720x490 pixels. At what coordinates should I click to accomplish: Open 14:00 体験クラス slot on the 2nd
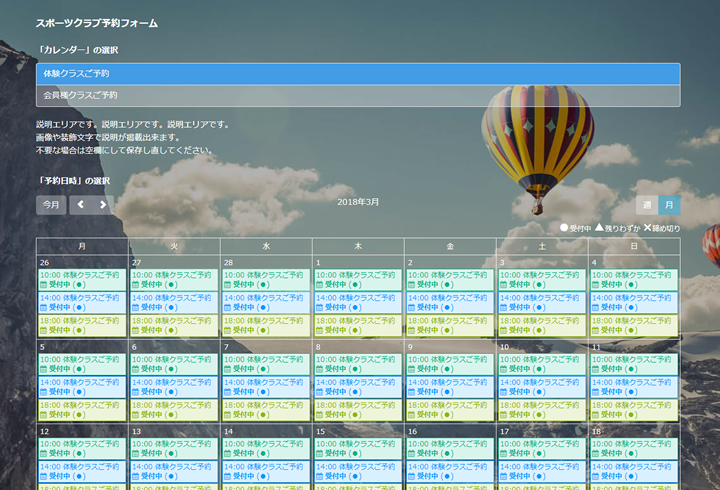(449, 302)
